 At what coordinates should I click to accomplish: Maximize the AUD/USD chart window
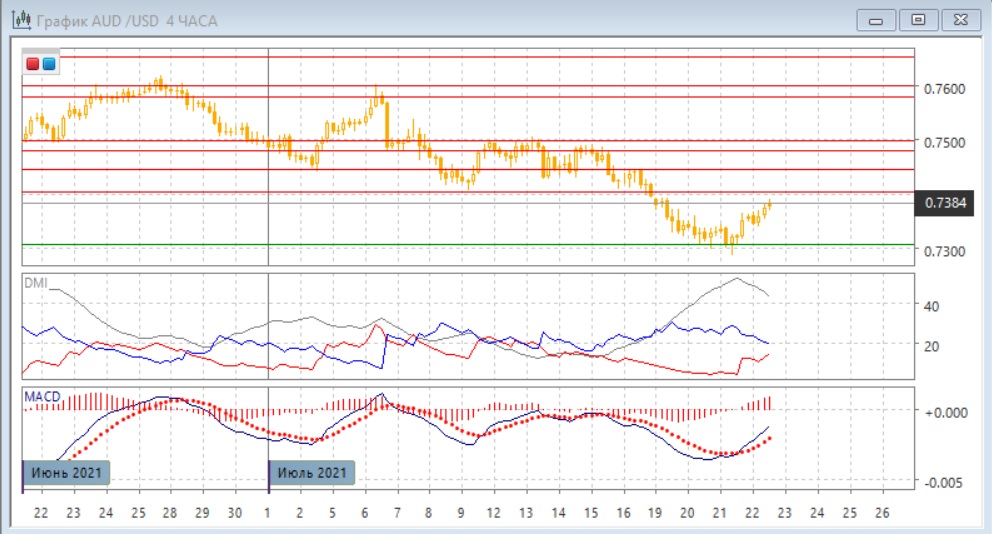[918, 19]
